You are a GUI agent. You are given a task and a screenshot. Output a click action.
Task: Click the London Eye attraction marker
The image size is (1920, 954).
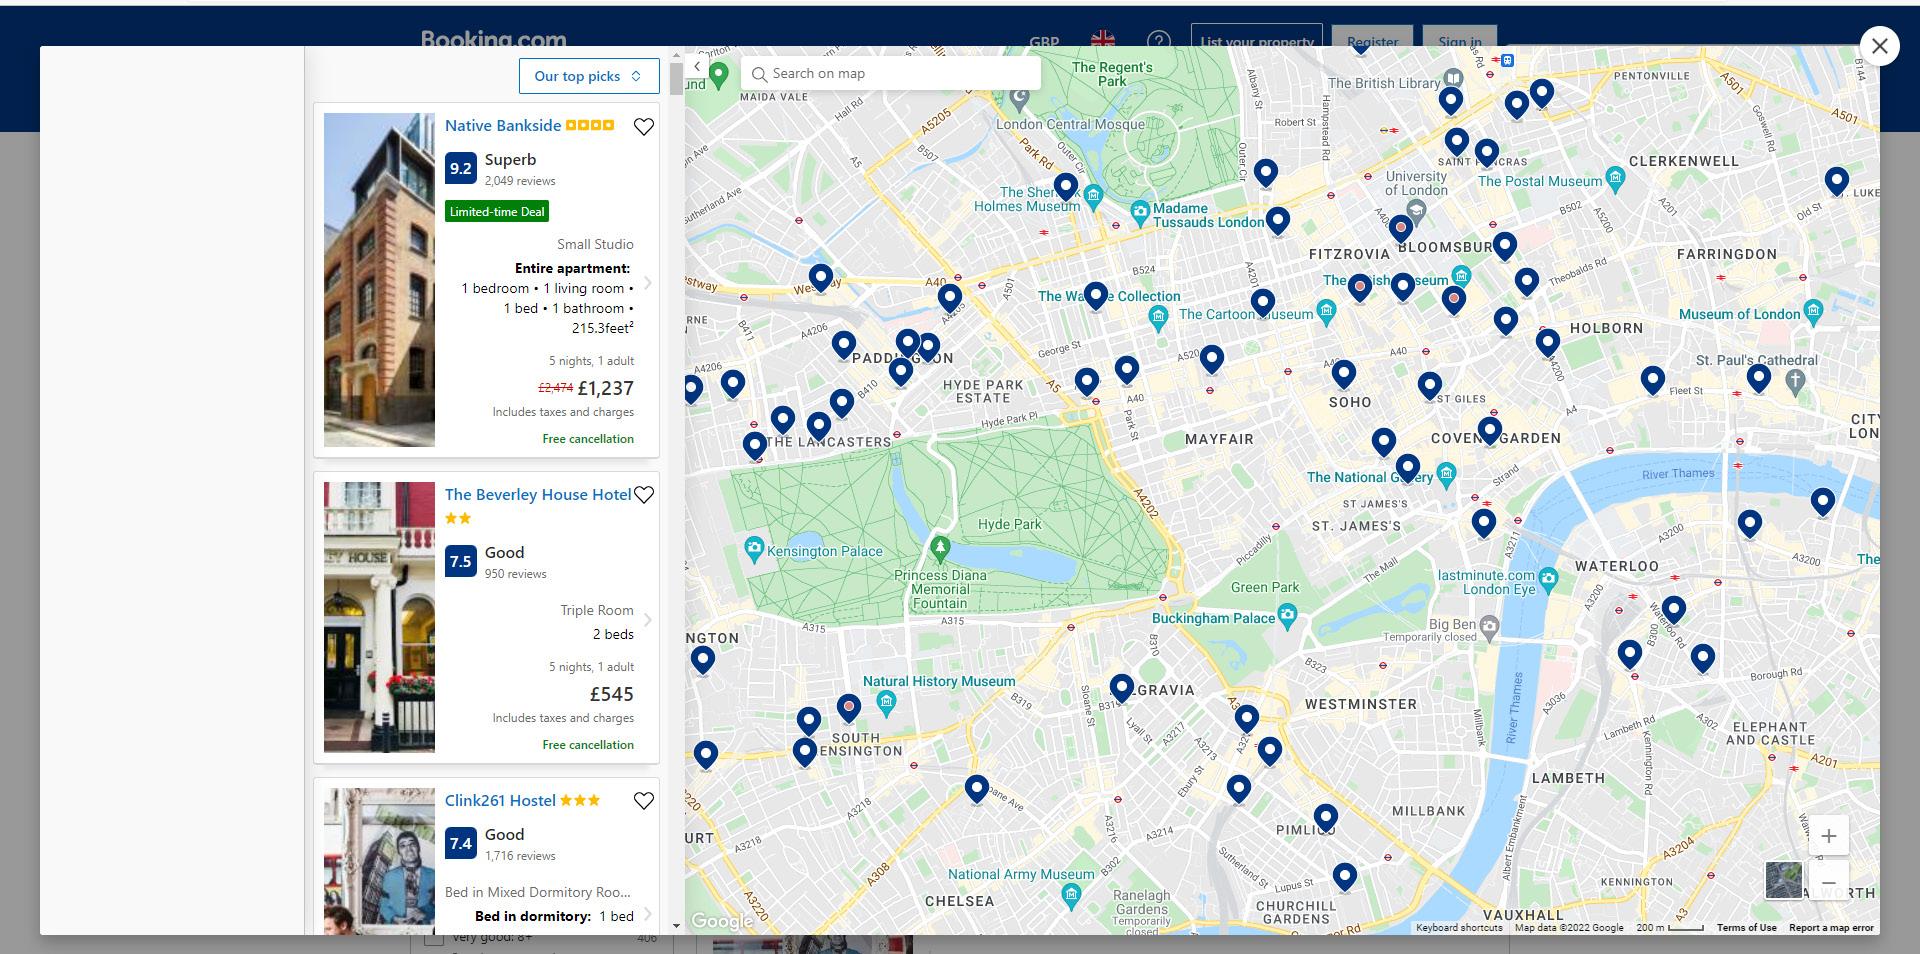[1548, 577]
